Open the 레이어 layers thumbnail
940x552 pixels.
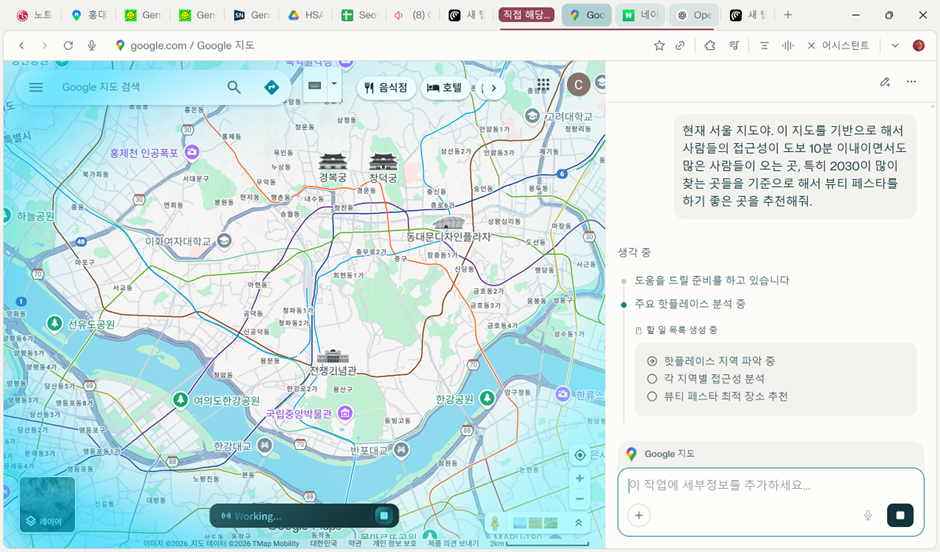[x=47, y=504]
